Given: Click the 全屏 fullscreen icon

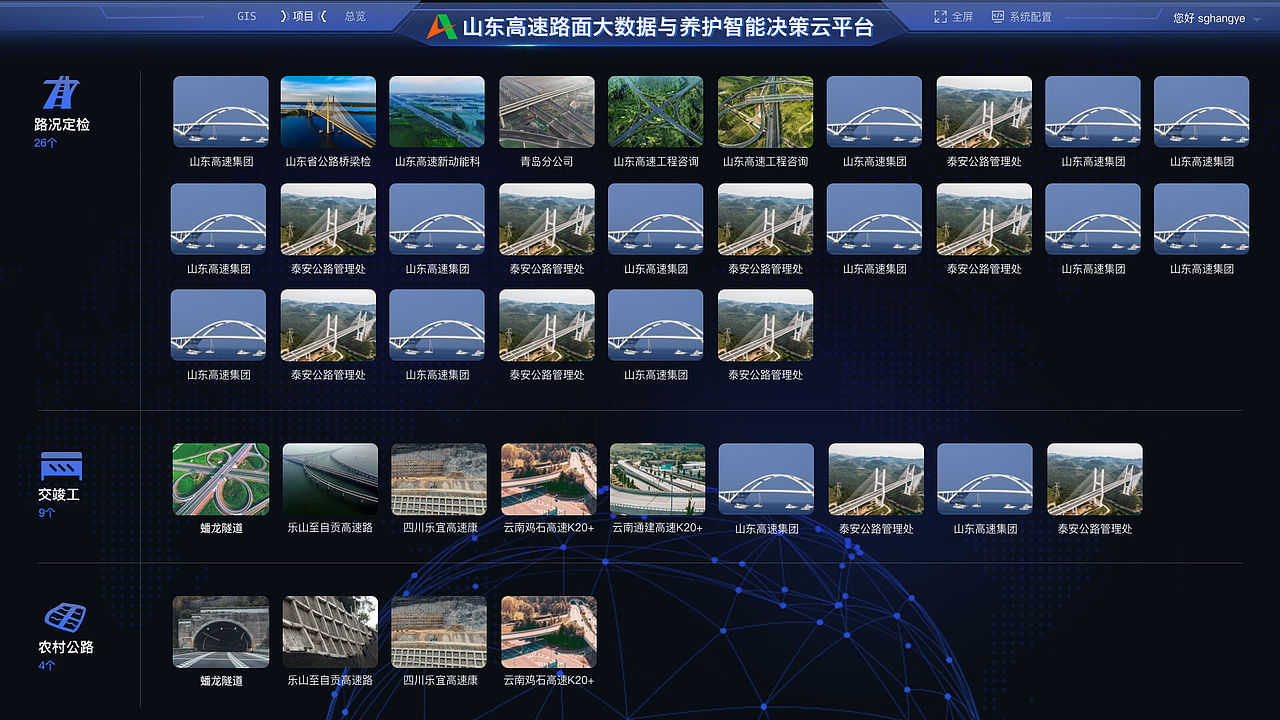Looking at the screenshot, I should click(940, 17).
